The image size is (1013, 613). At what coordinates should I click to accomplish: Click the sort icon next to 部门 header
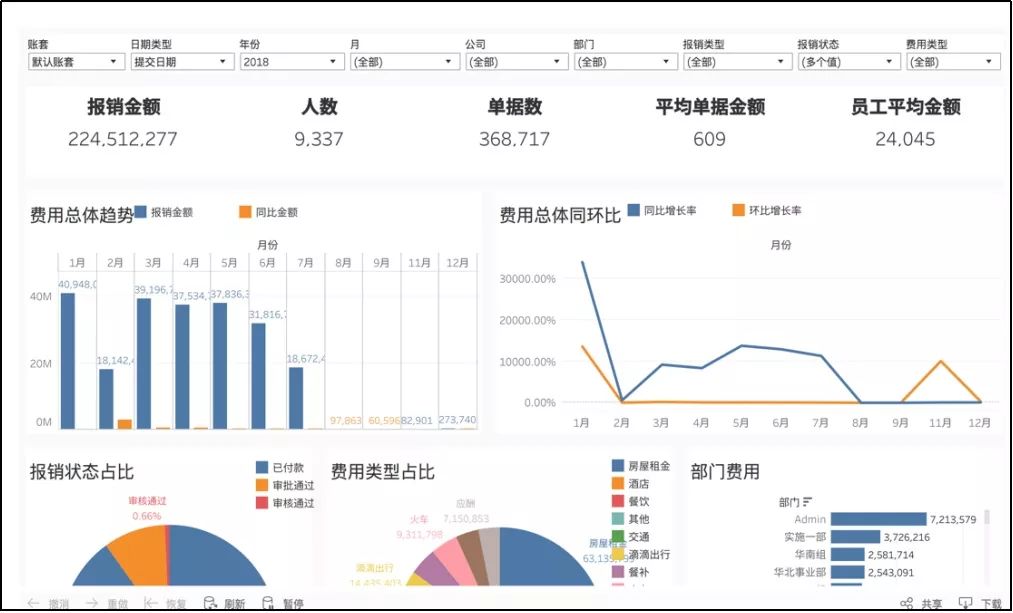tap(807, 502)
